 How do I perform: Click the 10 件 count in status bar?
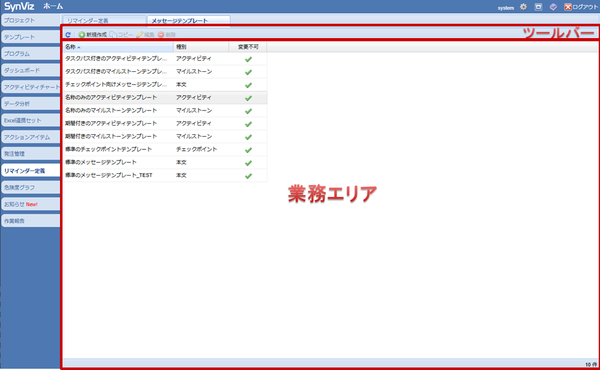(591, 364)
